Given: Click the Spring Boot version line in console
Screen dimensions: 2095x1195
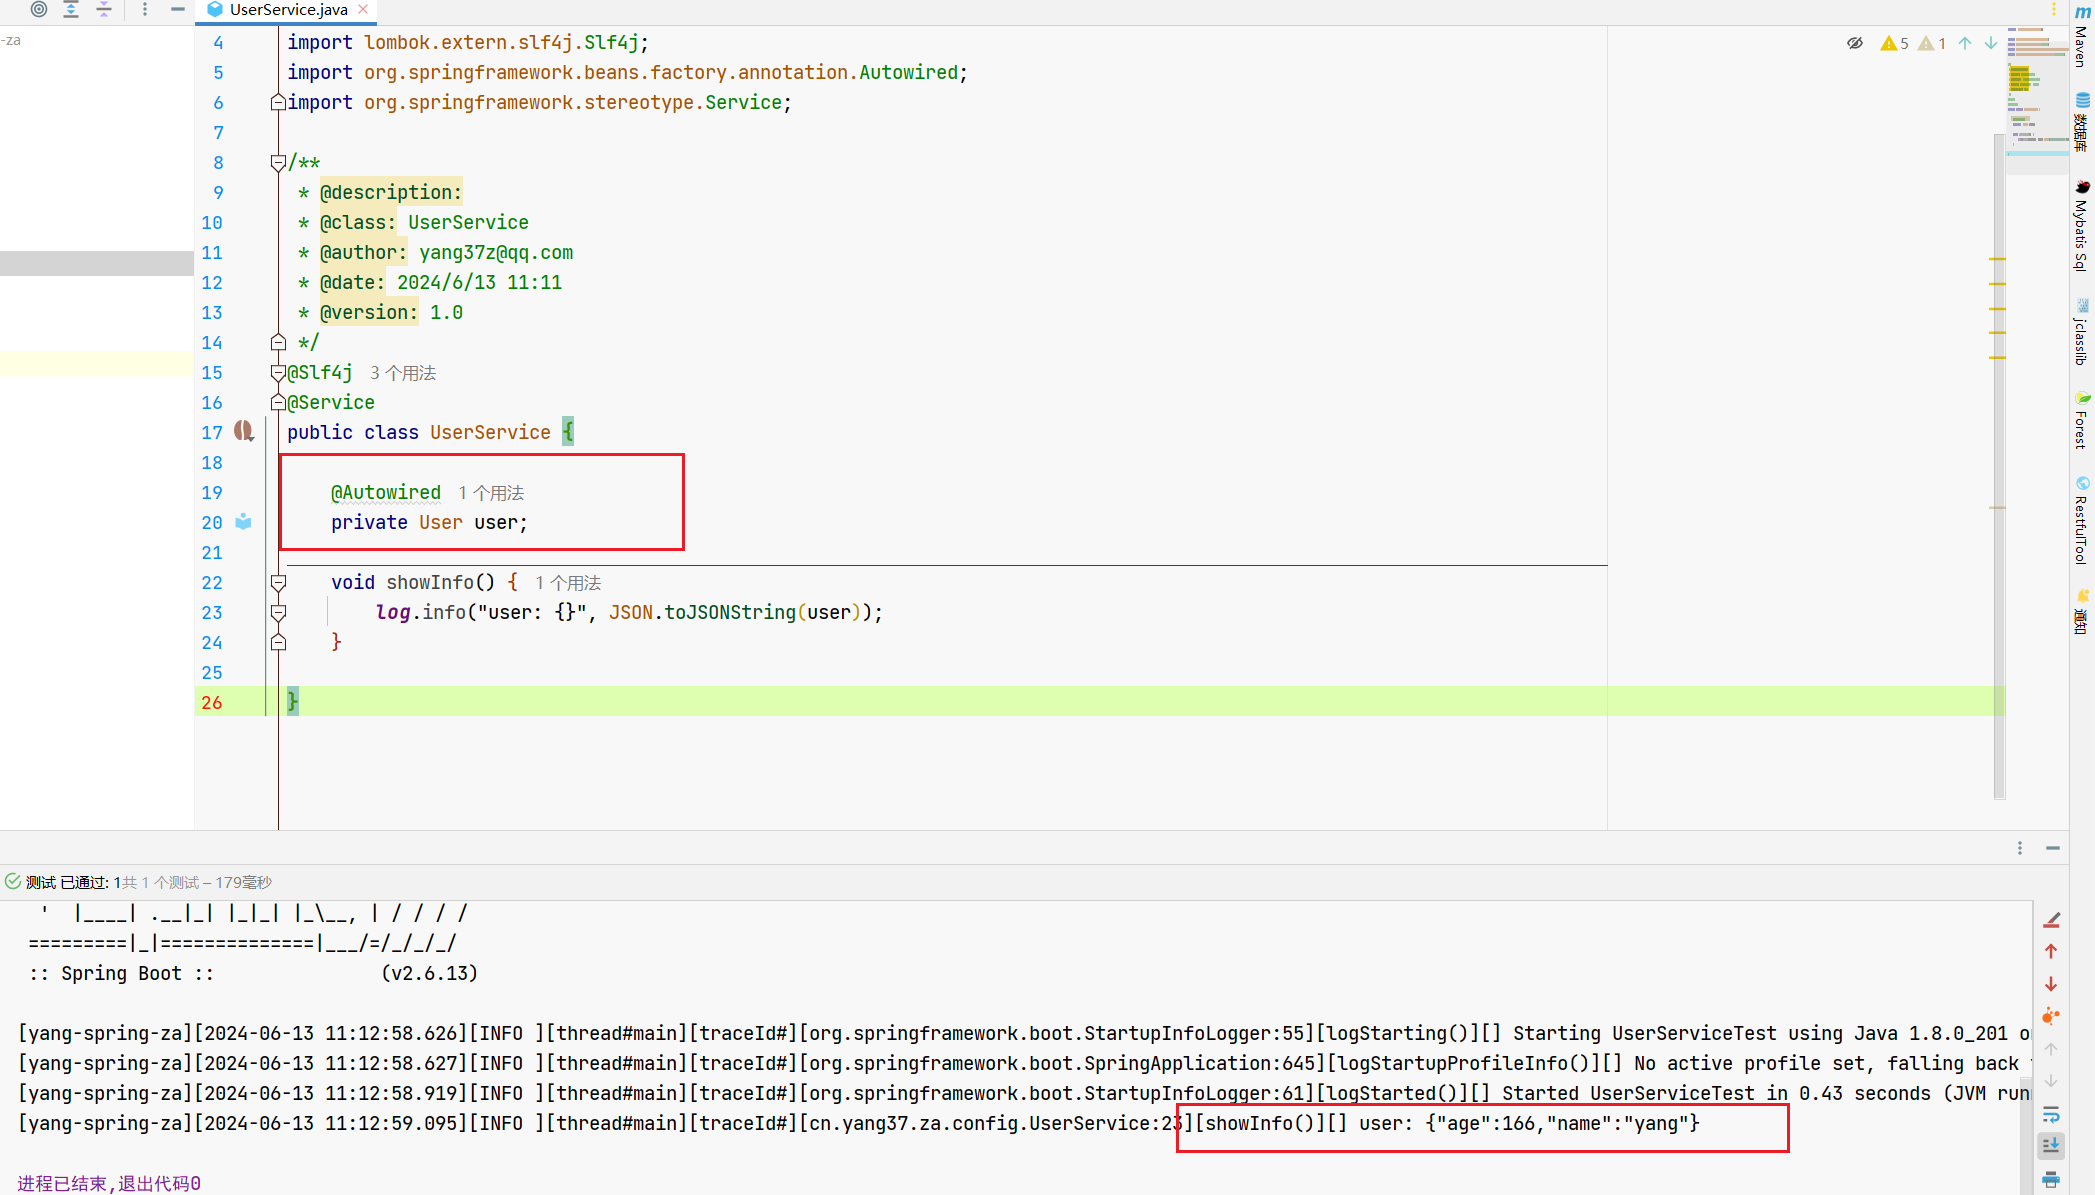Looking at the screenshot, I should [x=253, y=973].
